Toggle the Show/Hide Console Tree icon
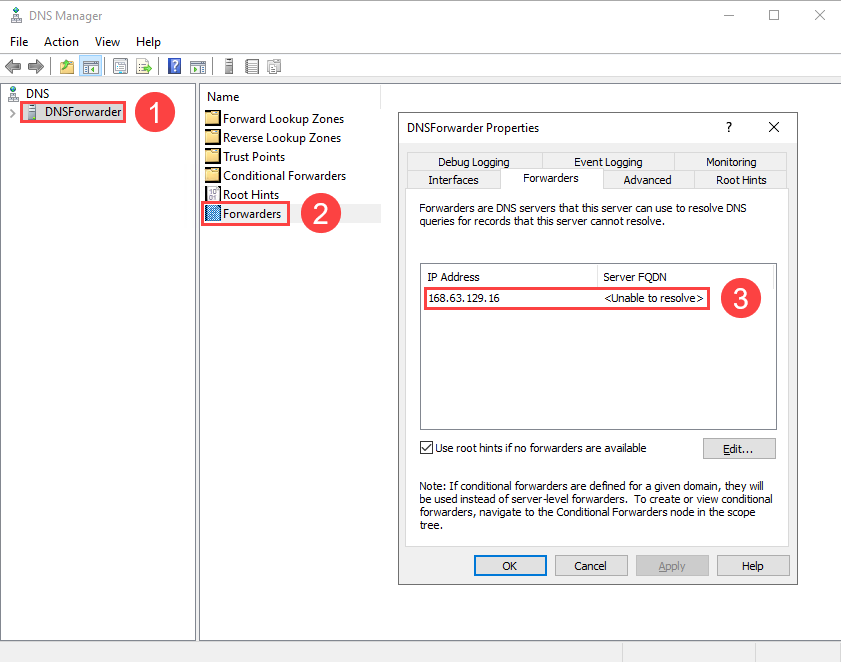The height and width of the screenshot is (662, 841). [x=91, y=66]
